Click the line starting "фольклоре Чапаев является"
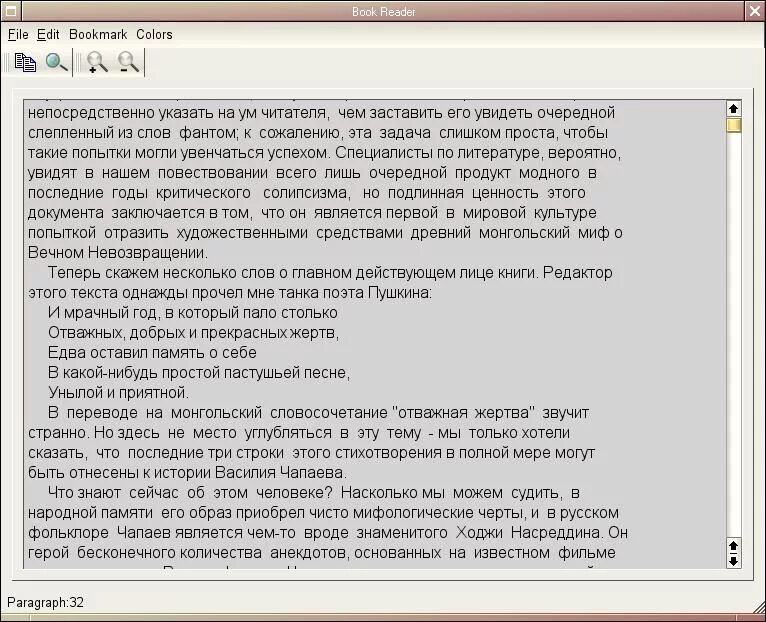This screenshot has height=622, width=766. click(328, 533)
